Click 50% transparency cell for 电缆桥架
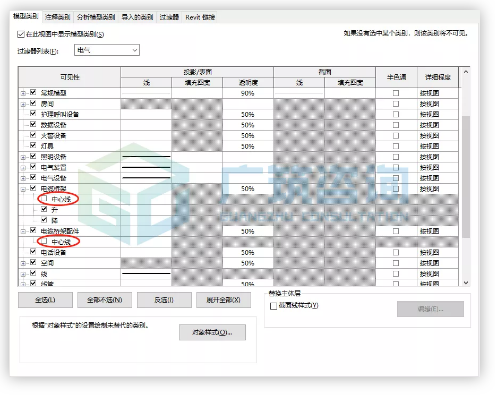The width and height of the screenshot is (495, 395). 248,189
